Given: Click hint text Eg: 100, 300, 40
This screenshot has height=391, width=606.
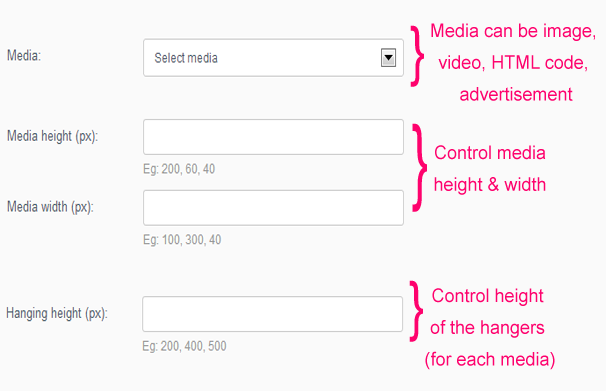Looking at the screenshot, I should pos(182,240).
